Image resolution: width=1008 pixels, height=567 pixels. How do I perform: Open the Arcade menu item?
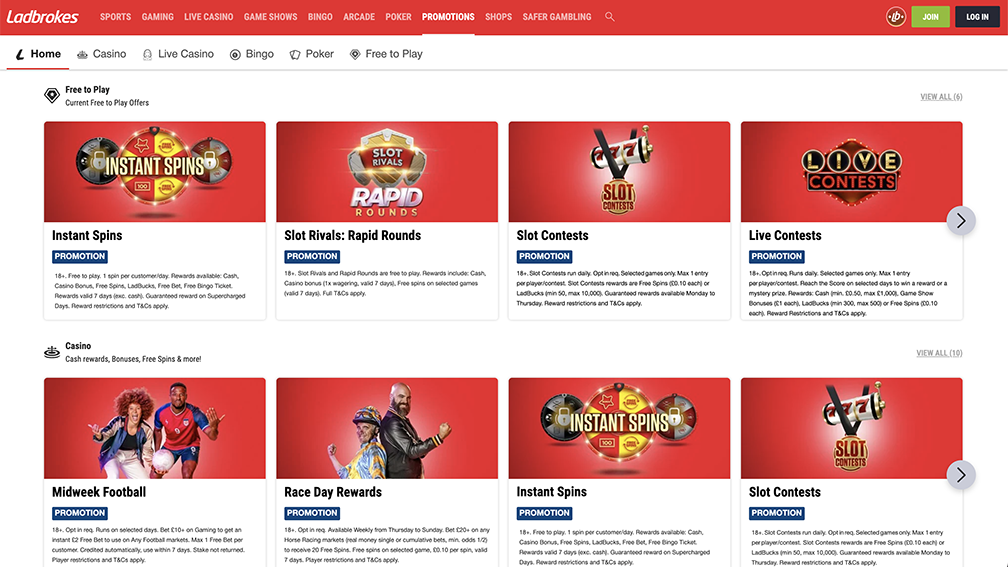(359, 17)
